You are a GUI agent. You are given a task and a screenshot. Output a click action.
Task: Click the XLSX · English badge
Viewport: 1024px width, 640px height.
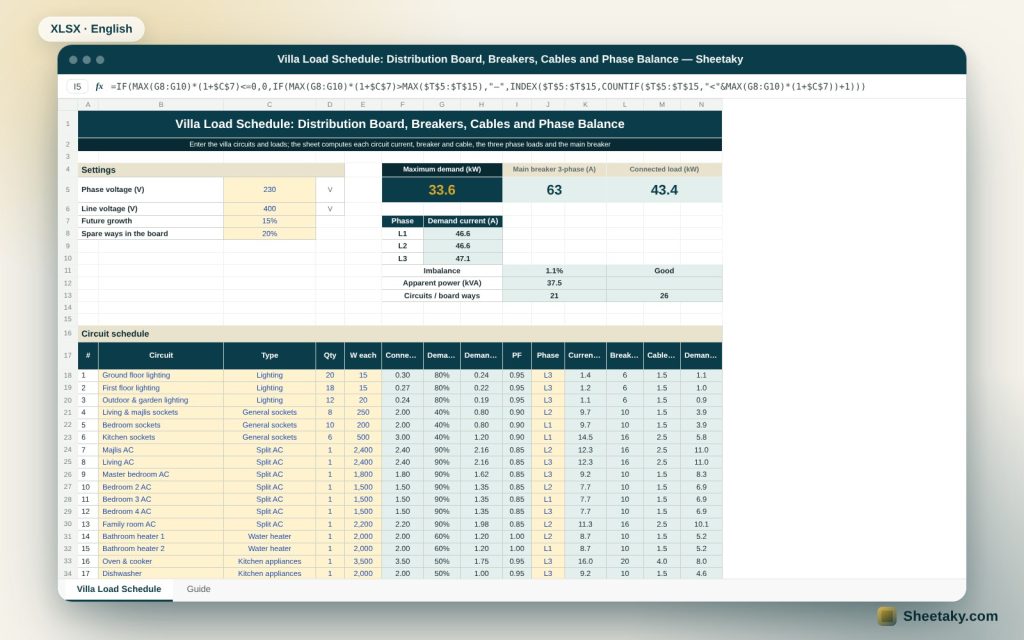(91, 29)
